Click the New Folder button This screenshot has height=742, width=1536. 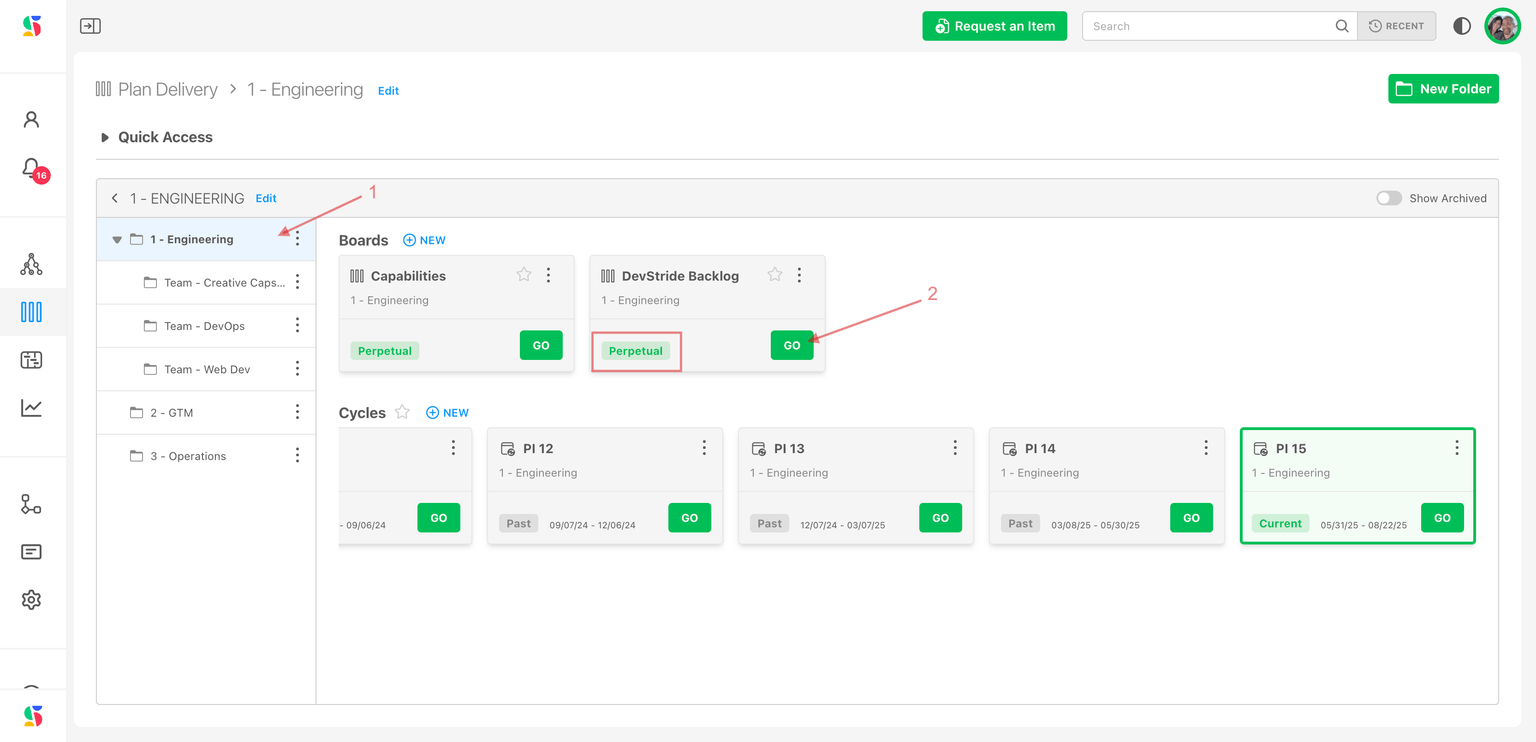1442,89
